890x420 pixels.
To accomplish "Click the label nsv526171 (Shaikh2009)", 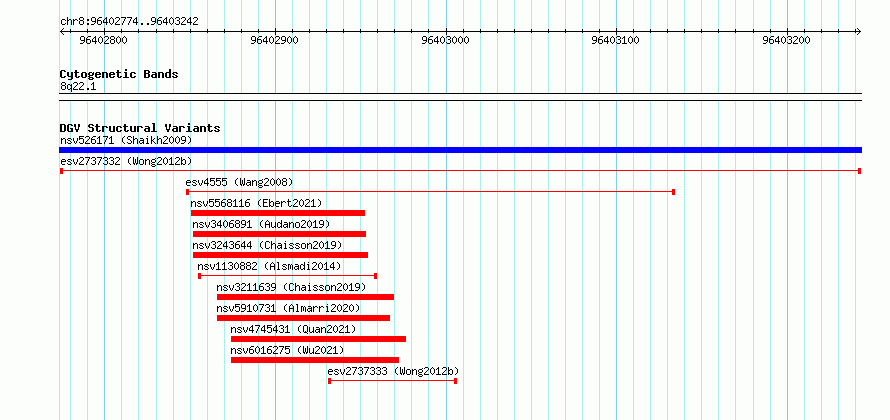I will (x=126, y=140).
